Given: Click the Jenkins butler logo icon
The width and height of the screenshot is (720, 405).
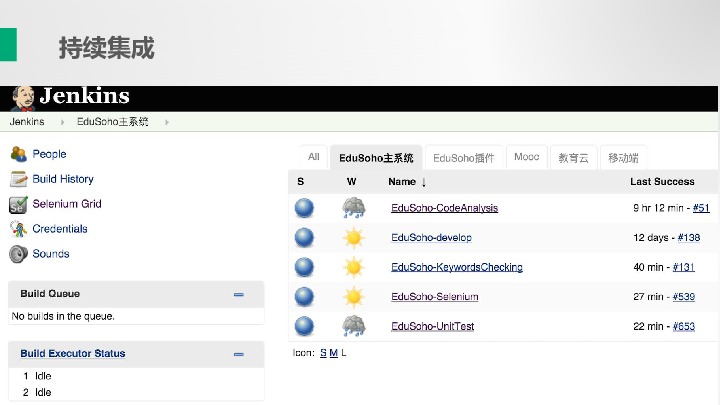Looking at the screenshot, I should pyautogui.click(x=23, y=98).
